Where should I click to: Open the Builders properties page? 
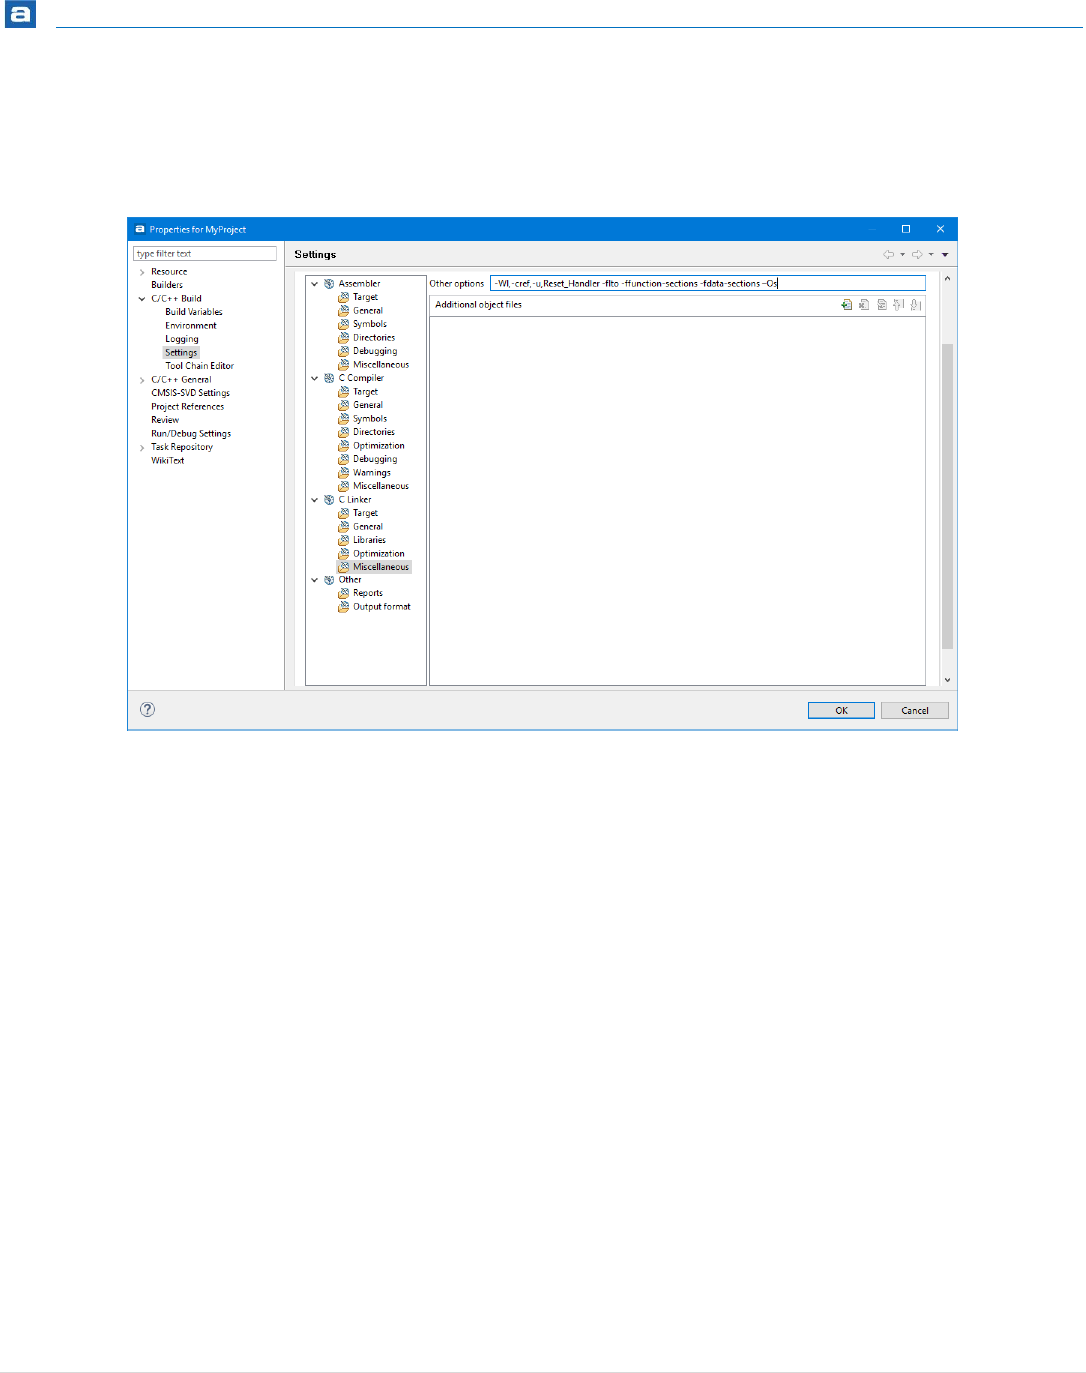click(x=166, y=285)
